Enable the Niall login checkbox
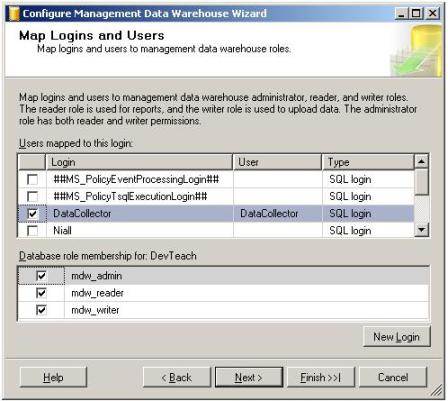Viewport: 448px width, 401px height. coord(32,231)
